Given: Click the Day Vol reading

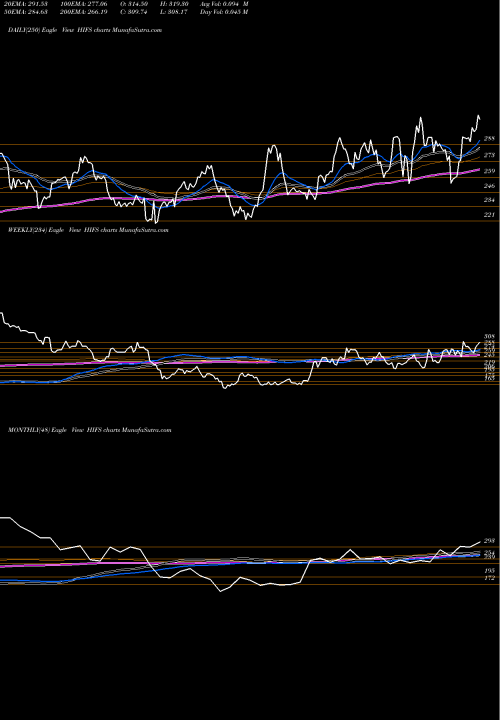Looking at the screenshot, I should click(x=224, y=12).
